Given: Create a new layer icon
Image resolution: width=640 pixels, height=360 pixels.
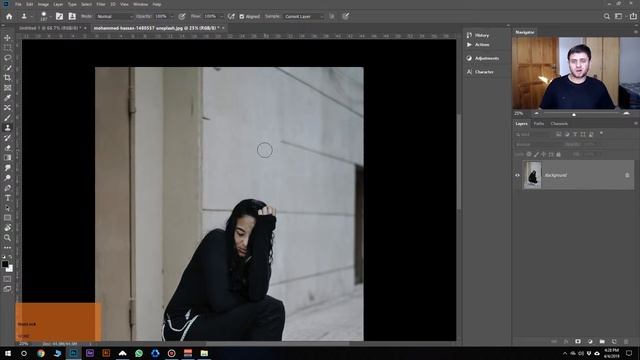Looking at the screenshot, I should click(614, 341).
